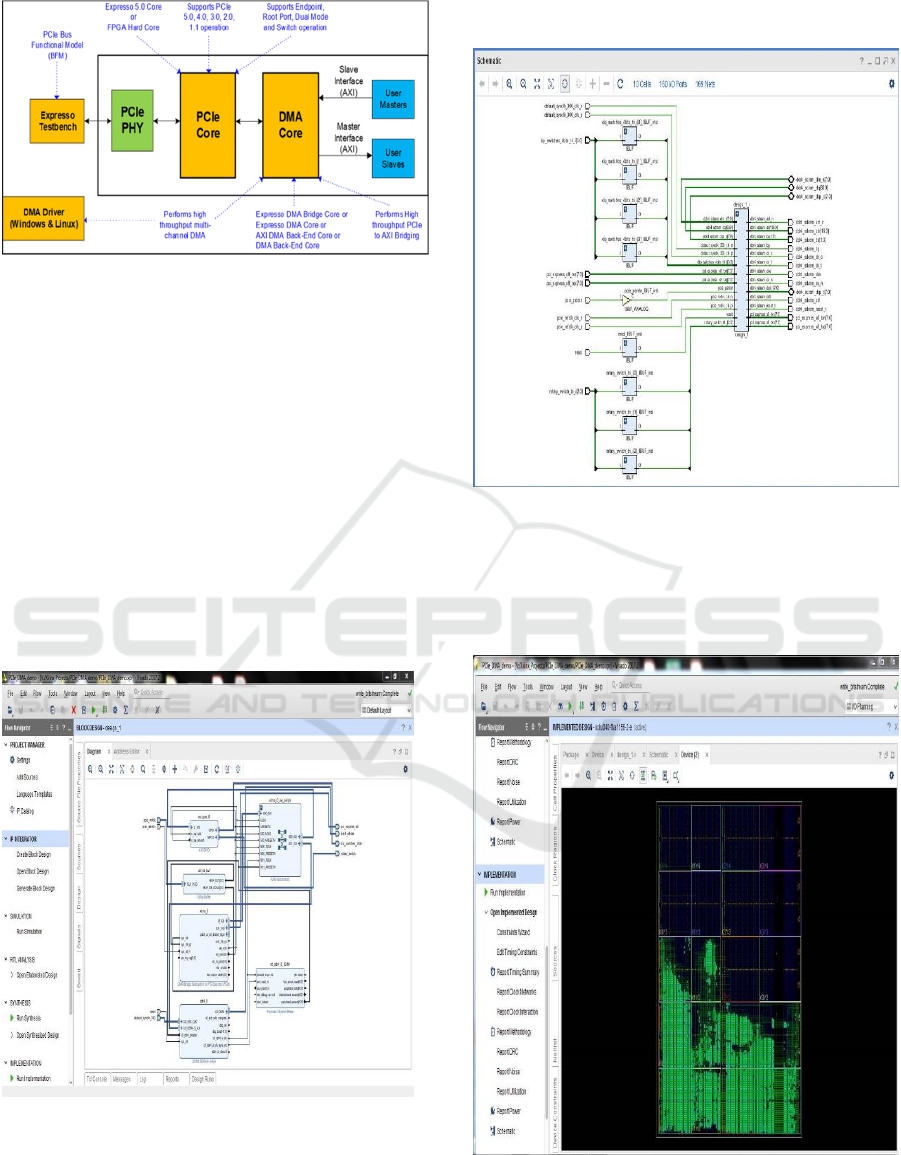Click Create Block Design in Flow Navigator
This screenshot has height=1155, width=901.
35,854
